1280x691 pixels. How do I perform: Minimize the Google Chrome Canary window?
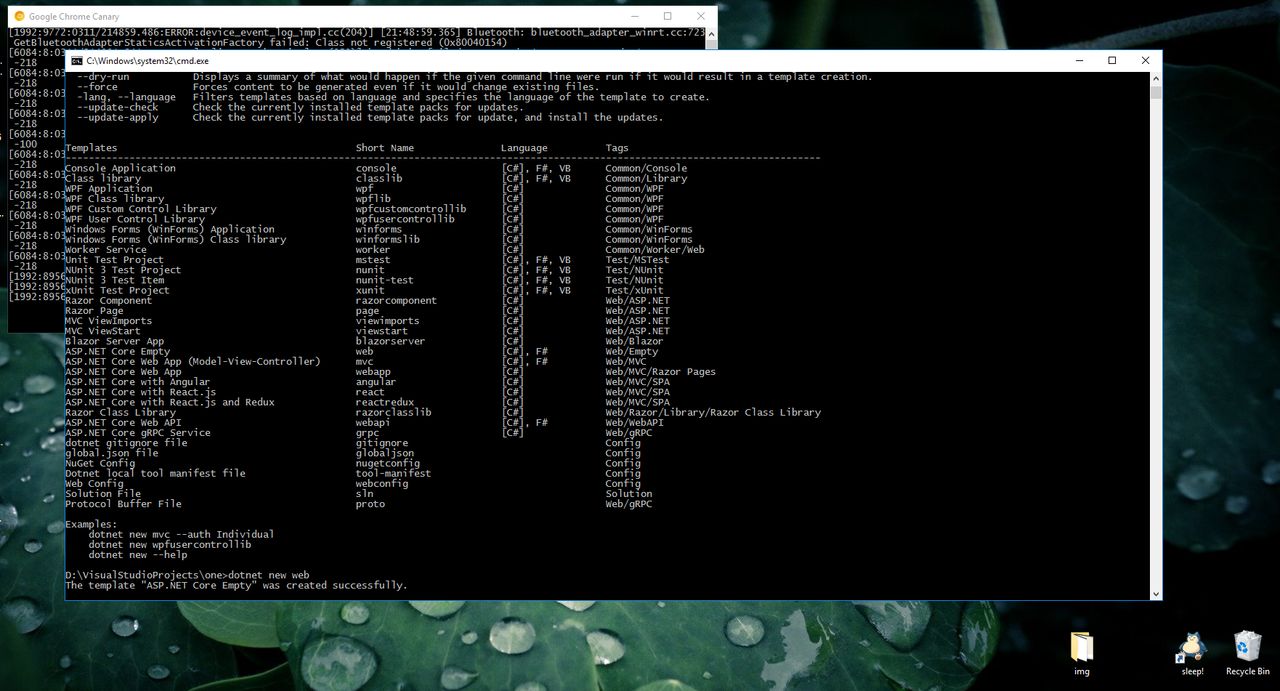coord(634,16)
